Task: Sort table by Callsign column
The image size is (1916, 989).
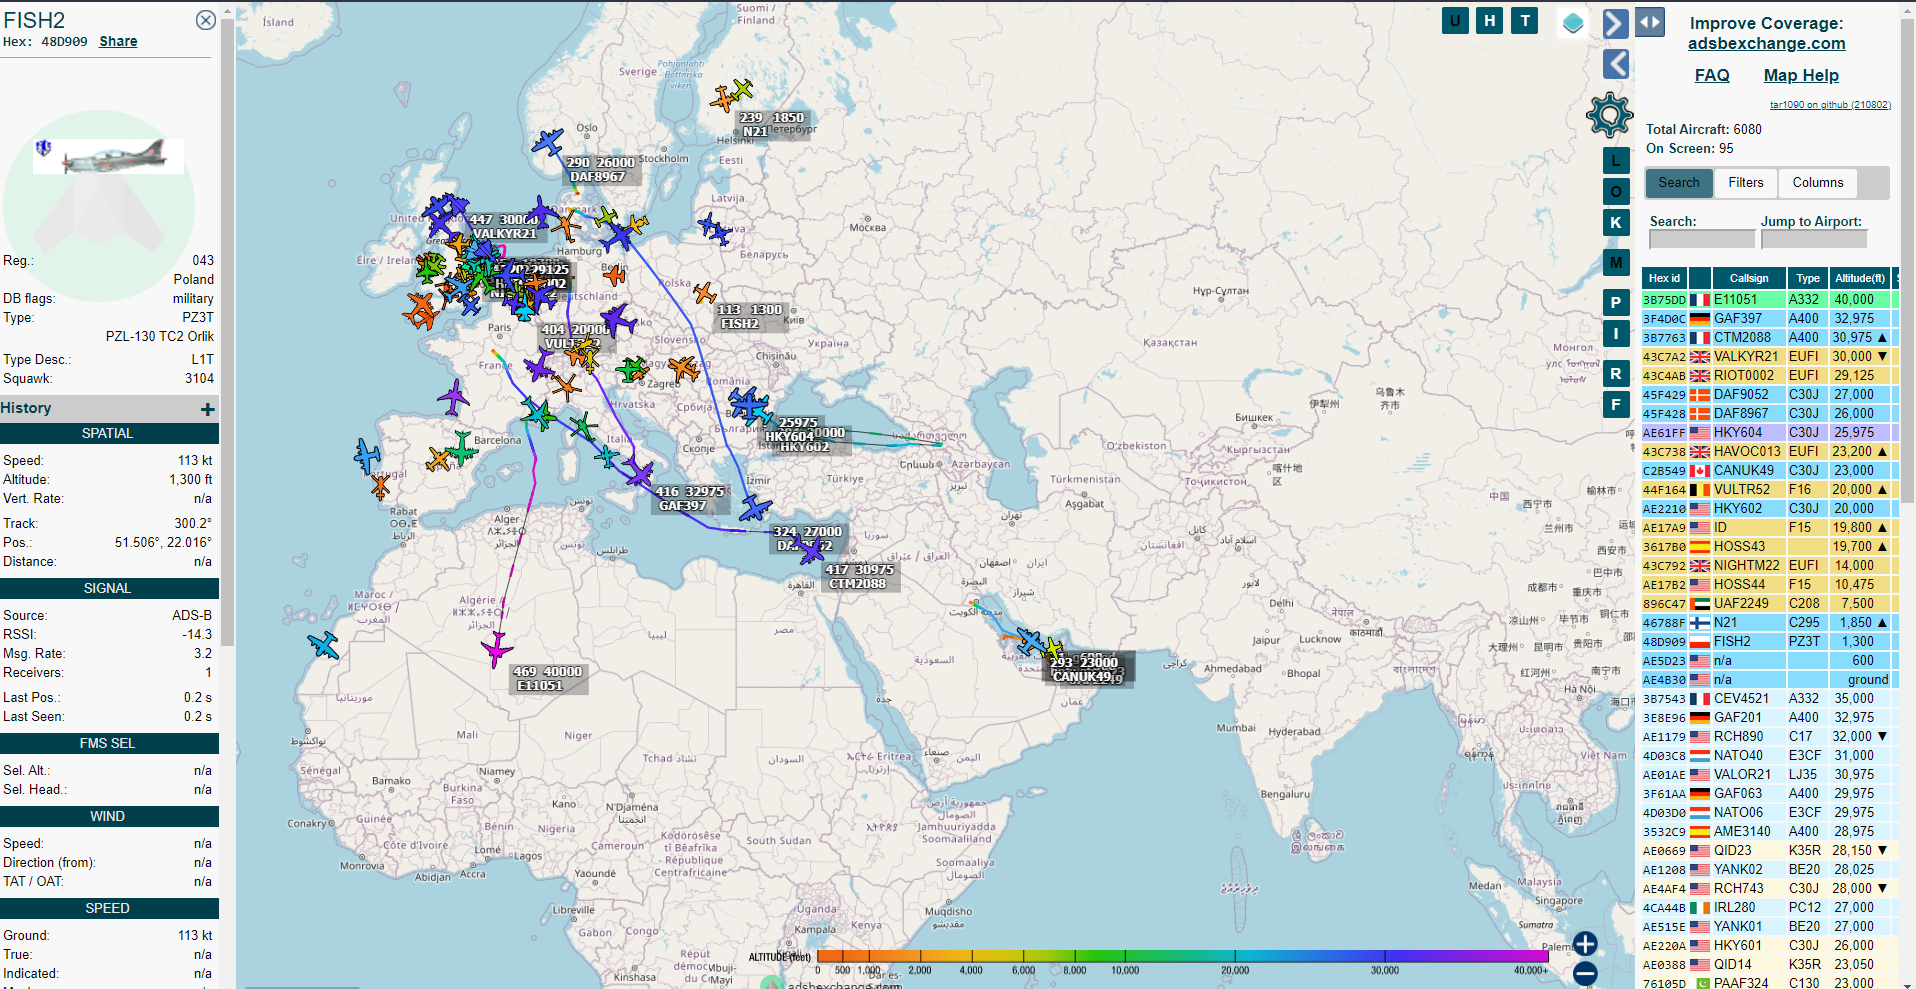Action: tap(1749, 278)
